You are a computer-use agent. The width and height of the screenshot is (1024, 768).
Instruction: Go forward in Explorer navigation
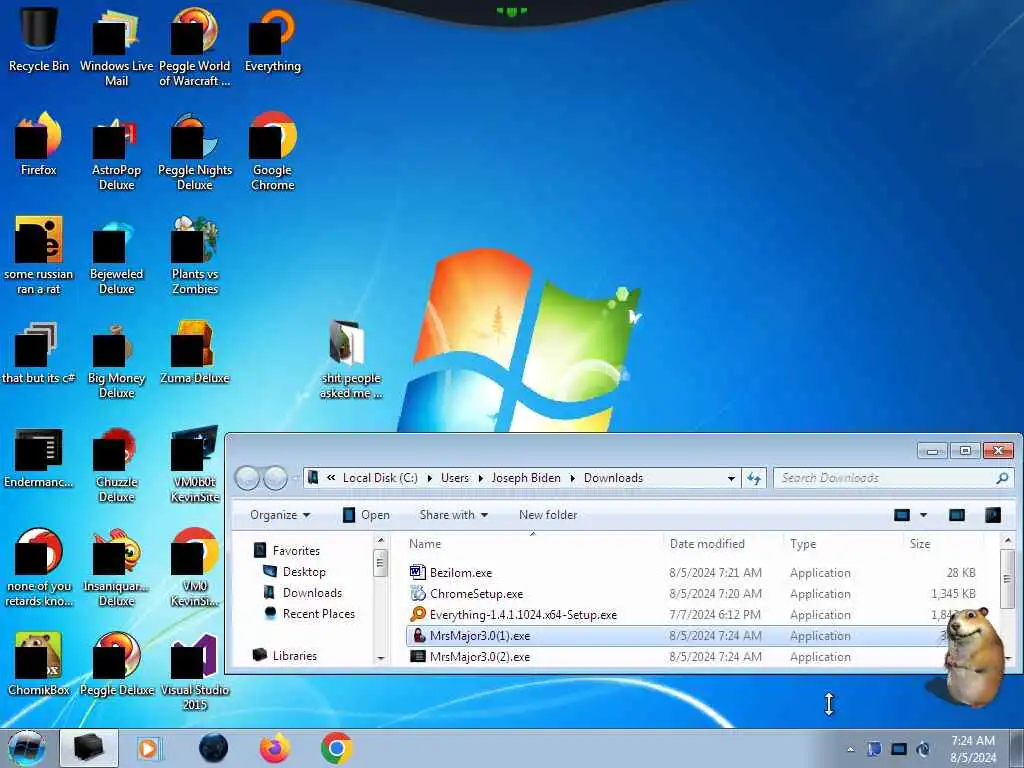275,478
